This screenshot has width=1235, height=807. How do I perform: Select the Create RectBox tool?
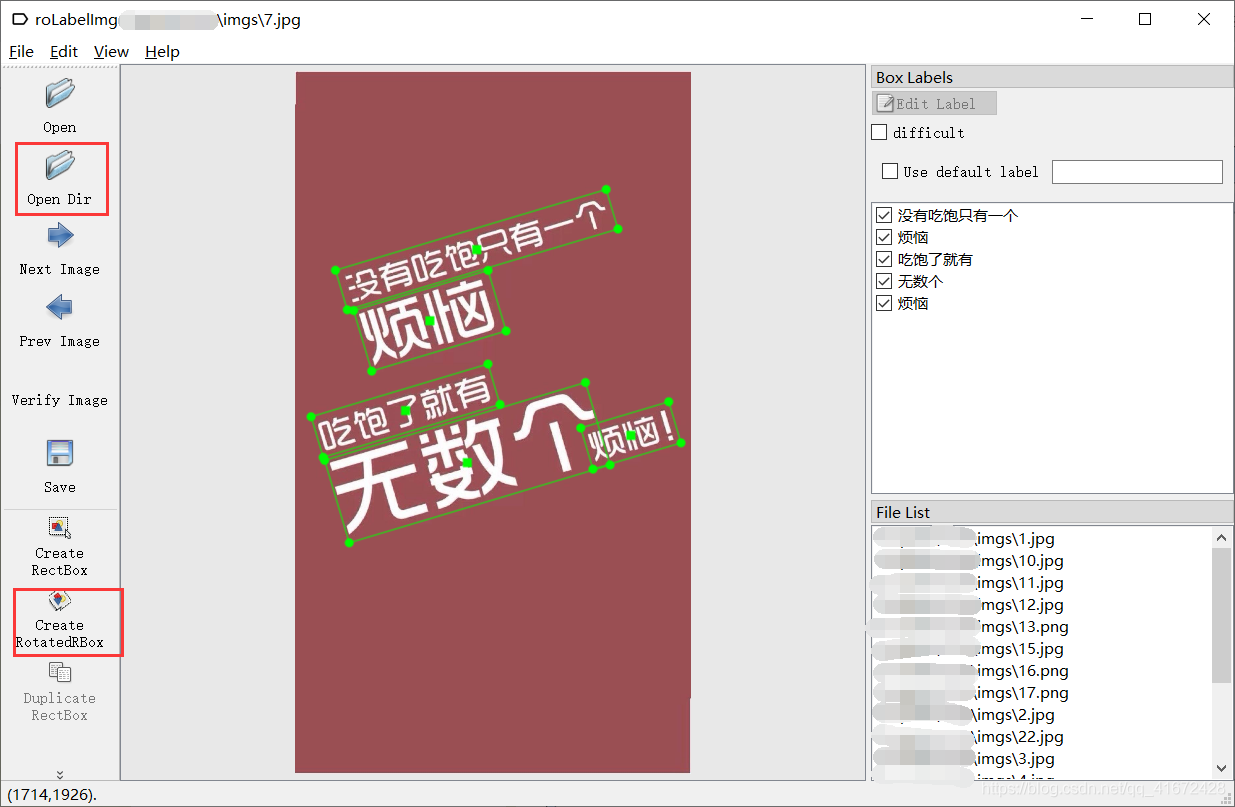(59, 528)
